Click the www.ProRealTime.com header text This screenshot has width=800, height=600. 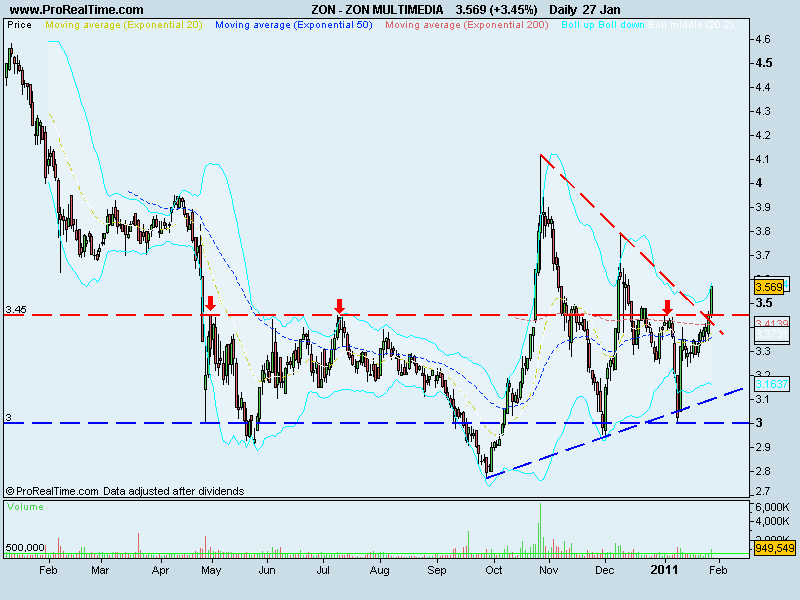click(x=77, y=10)
